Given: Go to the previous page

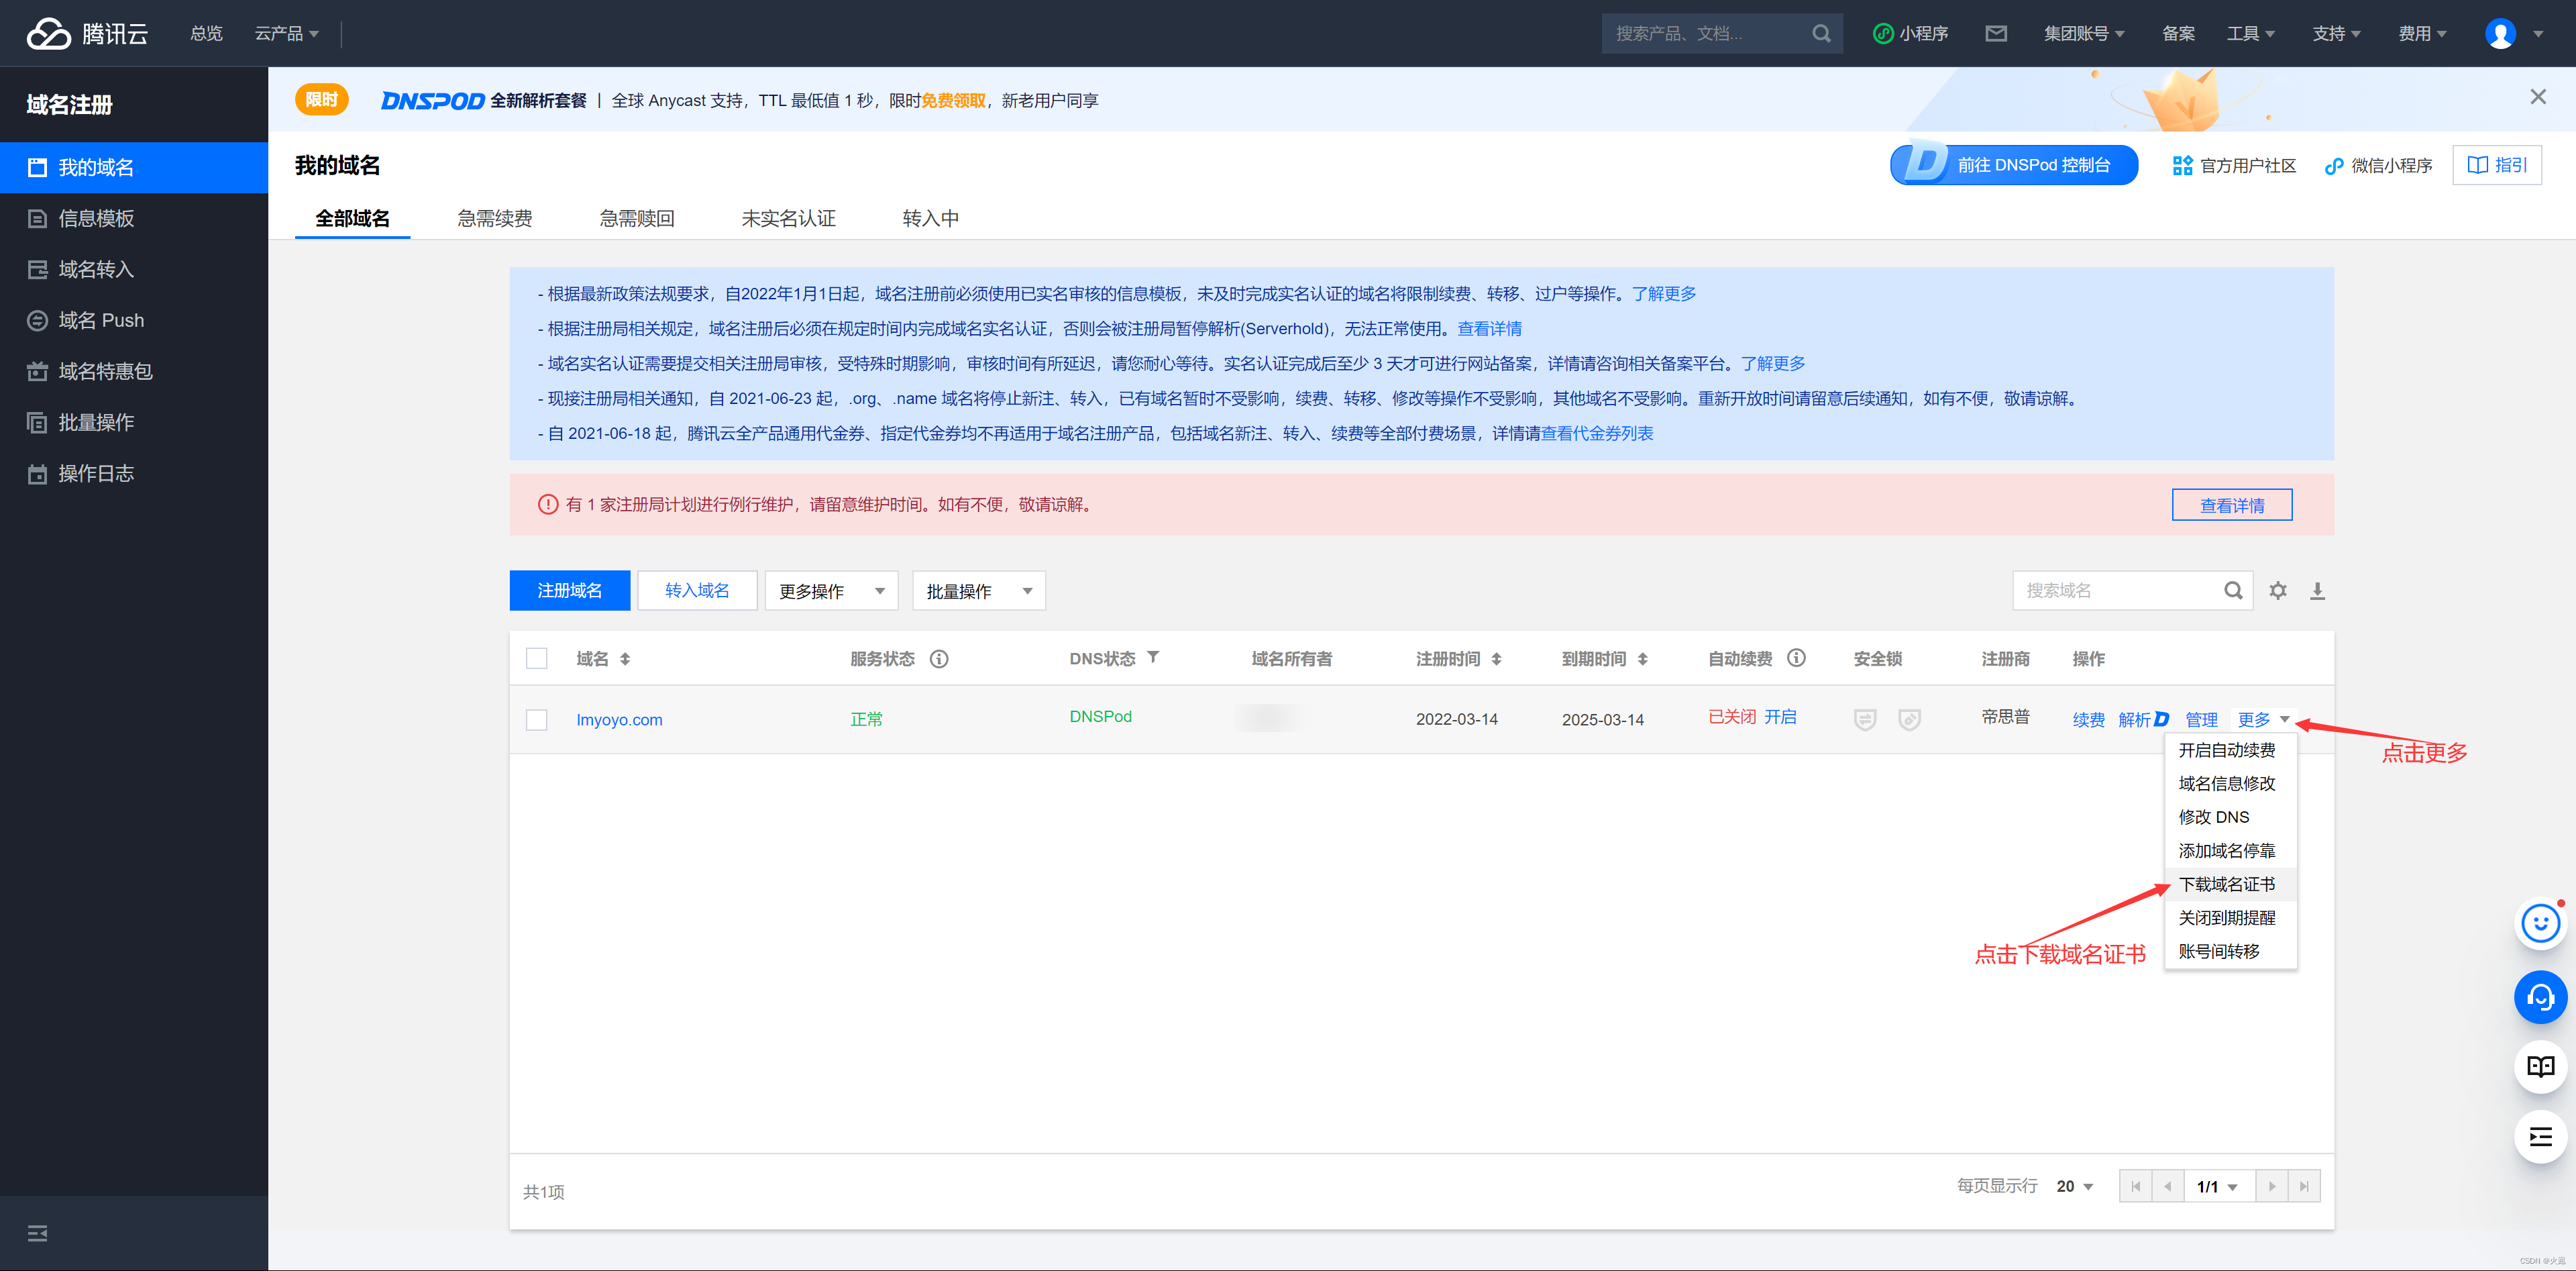Looking at the screenshot, I should coord(2167,1186).
